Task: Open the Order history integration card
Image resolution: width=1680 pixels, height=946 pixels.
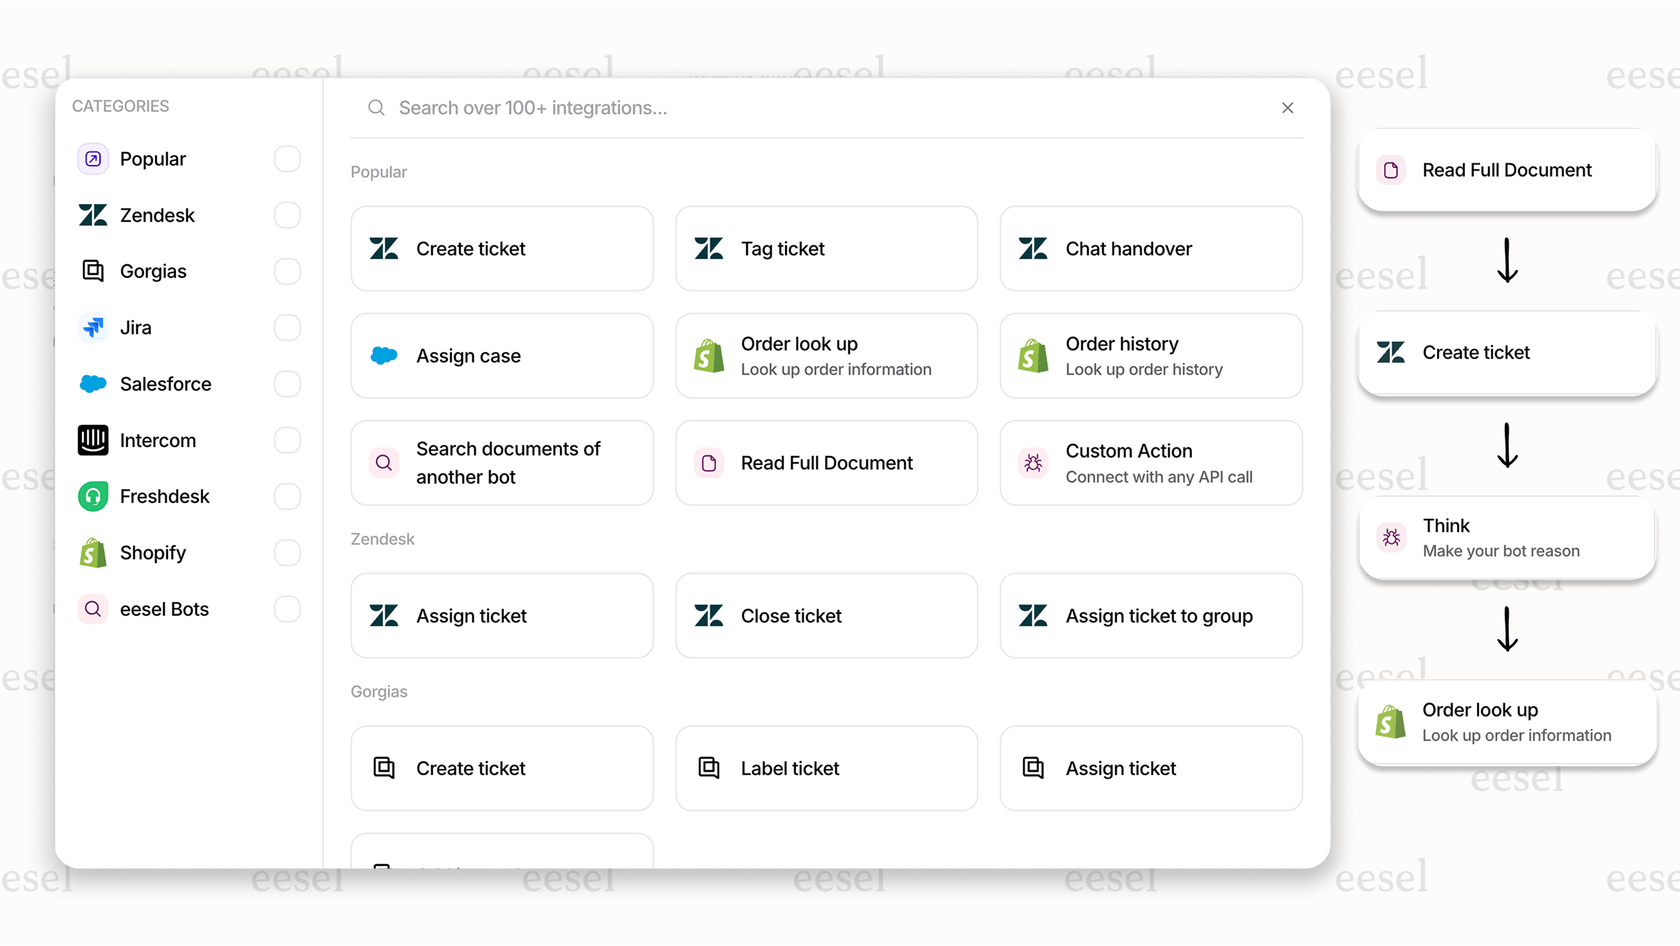Action: coord(1150,355)
